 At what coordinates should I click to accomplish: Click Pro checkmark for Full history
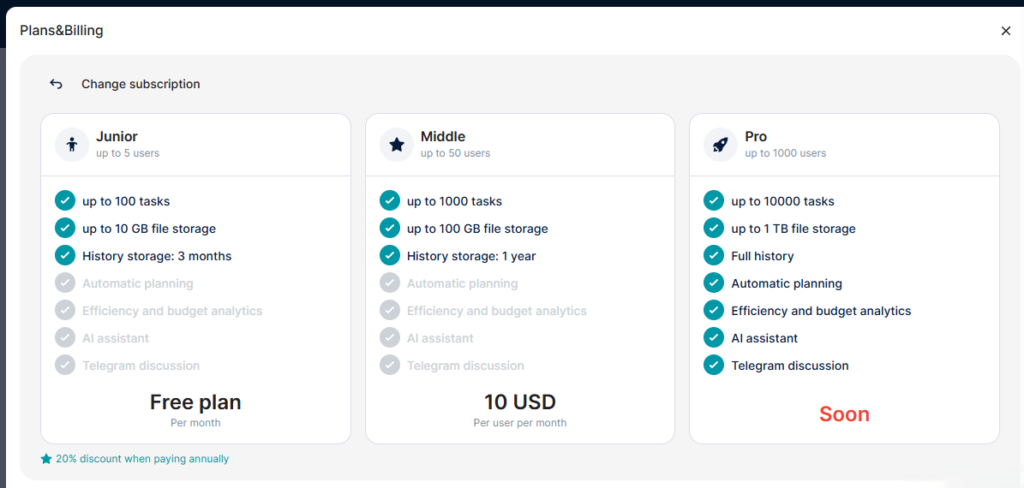tap(714, 255)
